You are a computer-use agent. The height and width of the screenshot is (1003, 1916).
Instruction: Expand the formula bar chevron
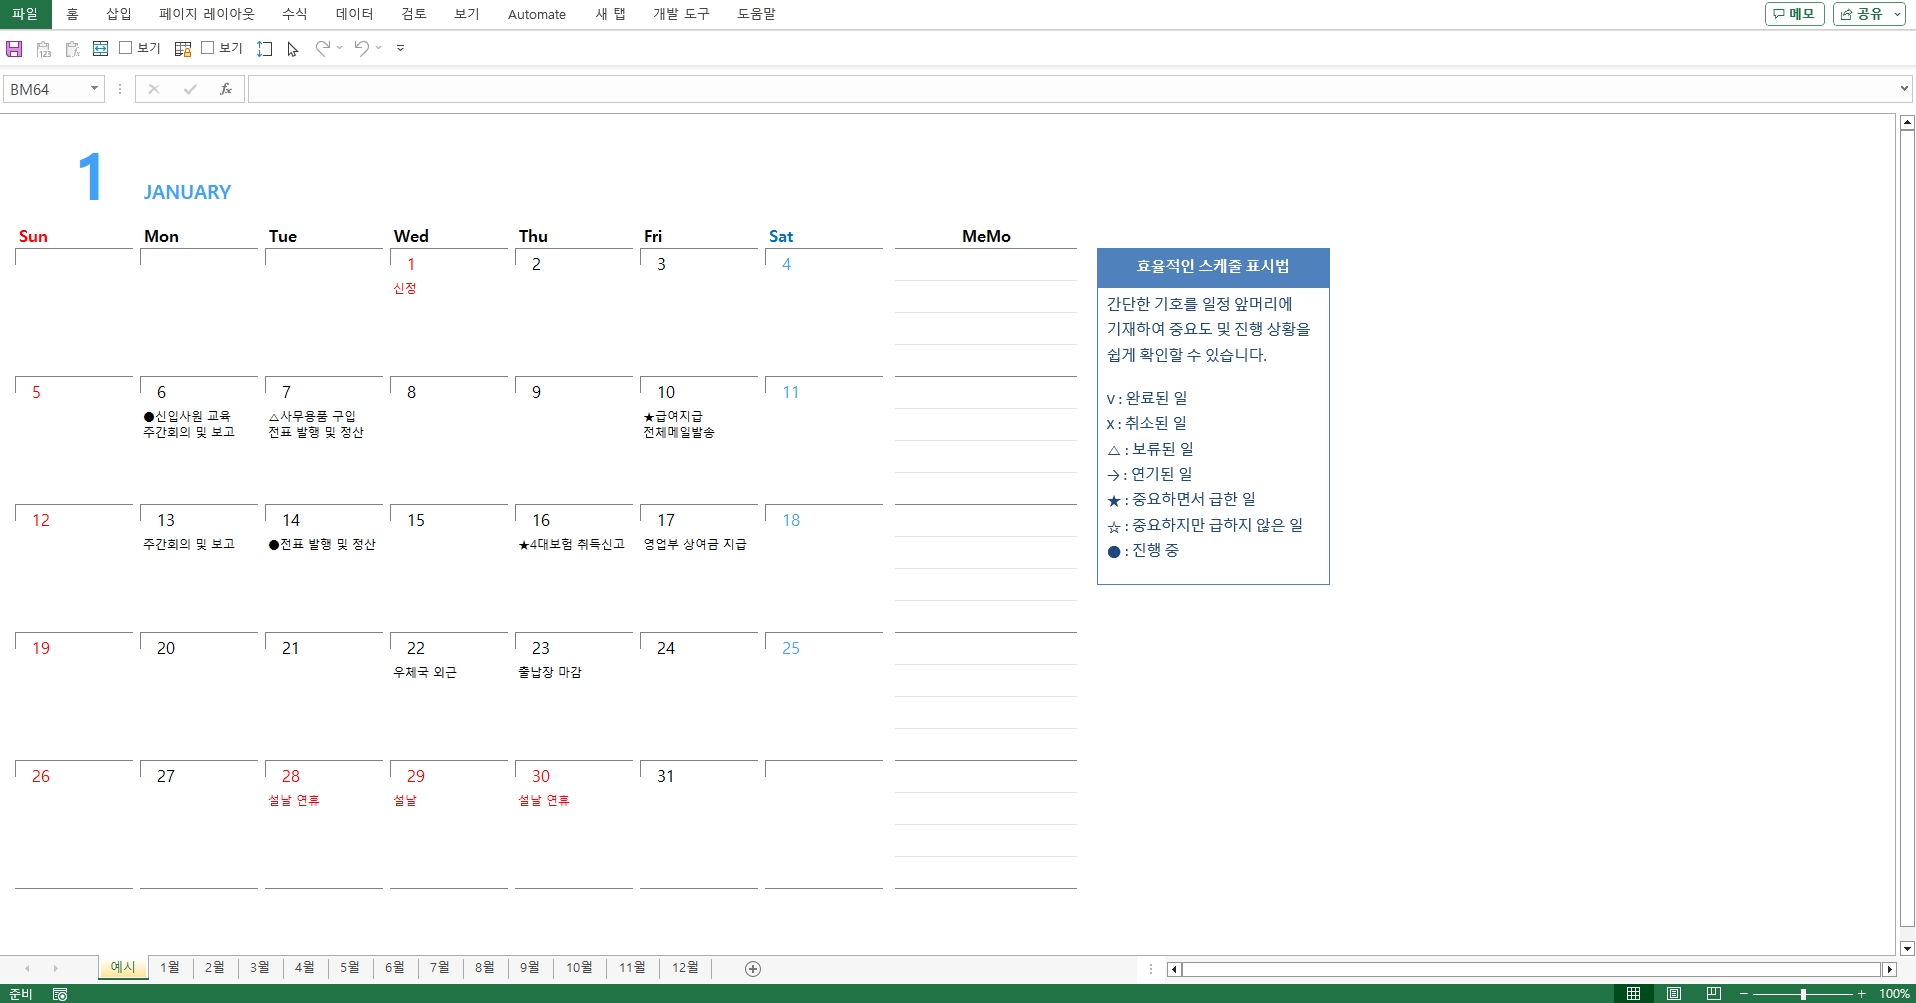click(x=1903, y=89)
